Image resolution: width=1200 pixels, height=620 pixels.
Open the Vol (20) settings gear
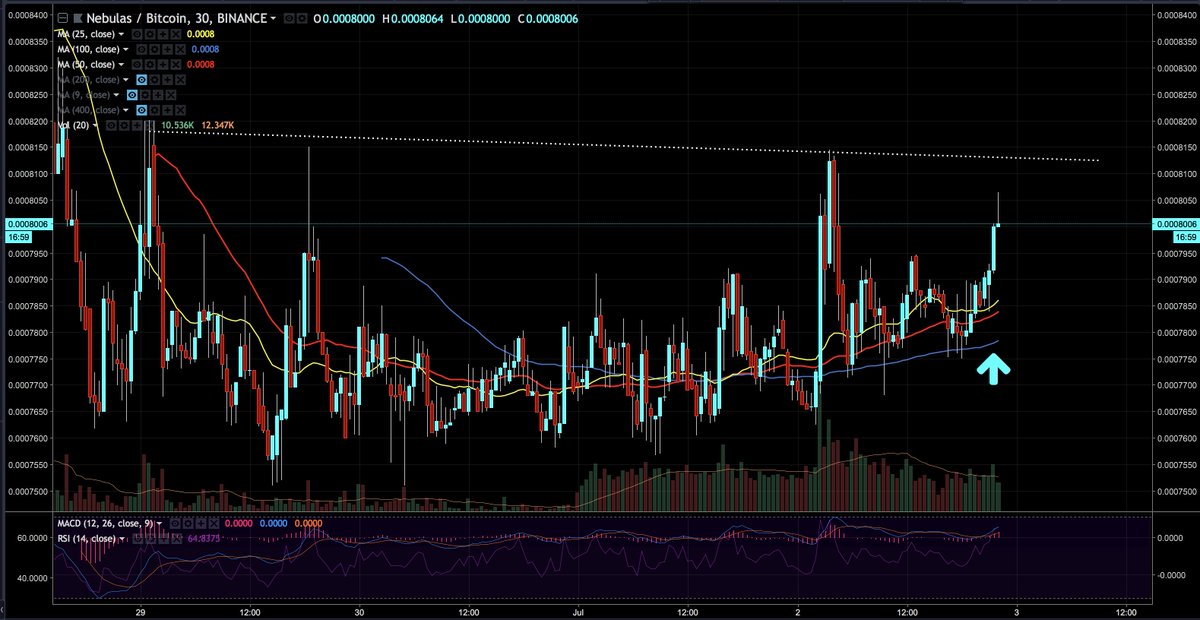point(125,125)
